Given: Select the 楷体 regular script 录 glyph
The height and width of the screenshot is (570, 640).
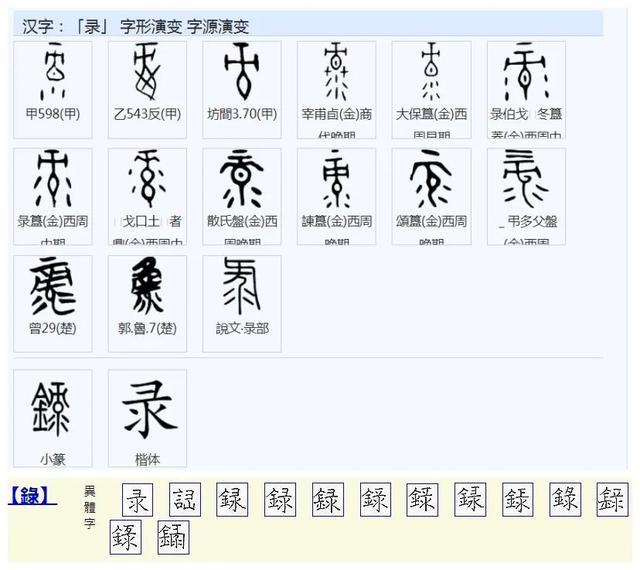Looking at the screenshot, I should tap(147, 408).
